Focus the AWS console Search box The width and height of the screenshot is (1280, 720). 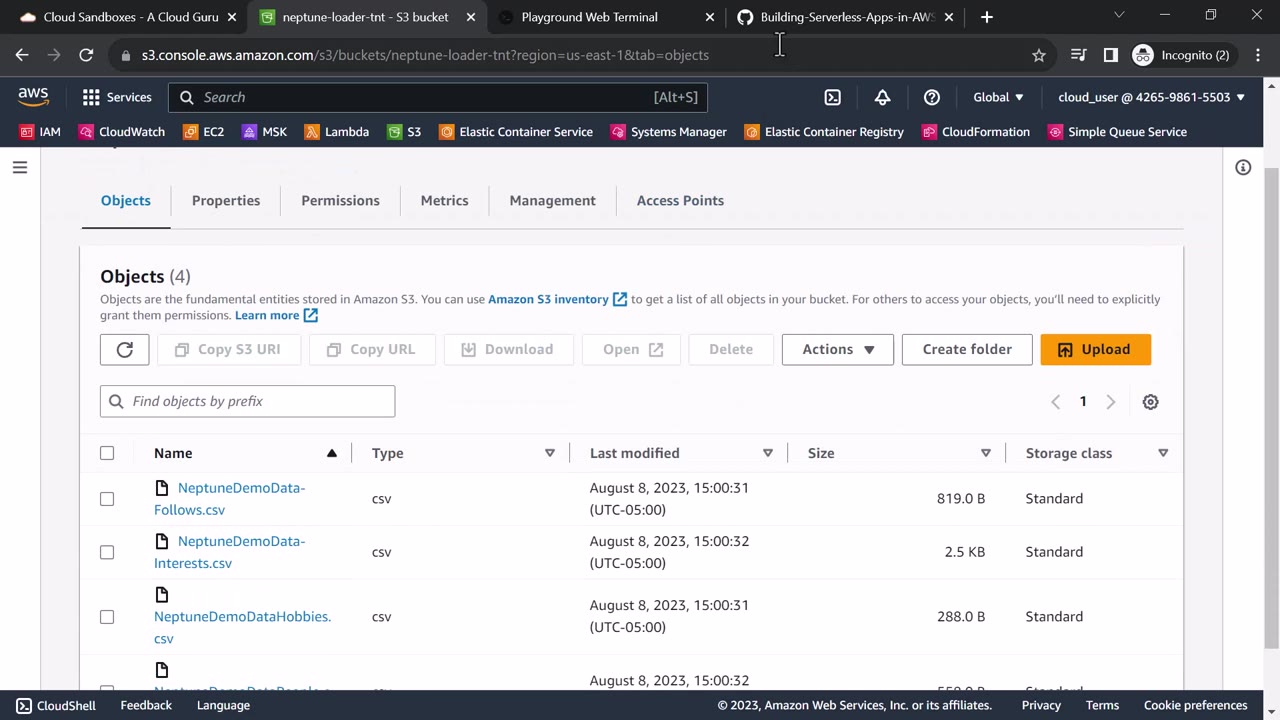[438, 97]
